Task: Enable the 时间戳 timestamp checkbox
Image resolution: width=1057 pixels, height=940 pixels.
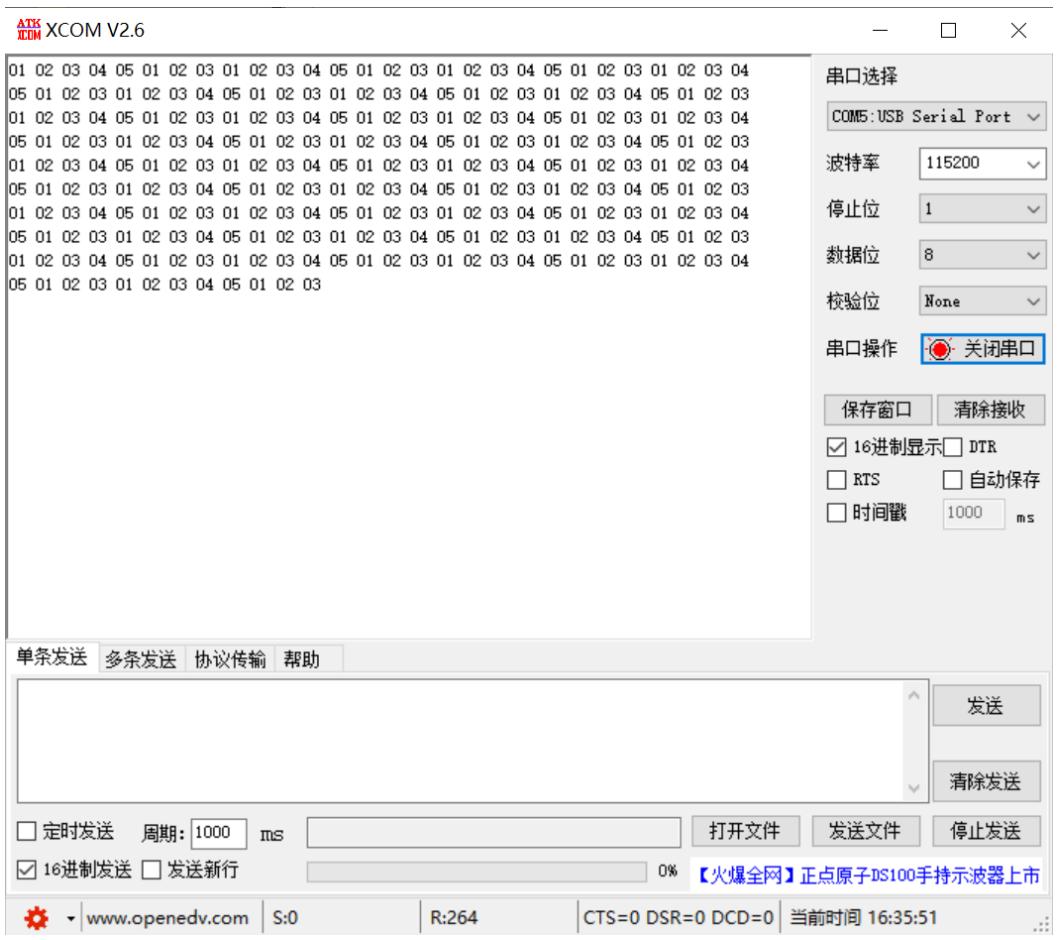Action: click(x=836, y=512)
